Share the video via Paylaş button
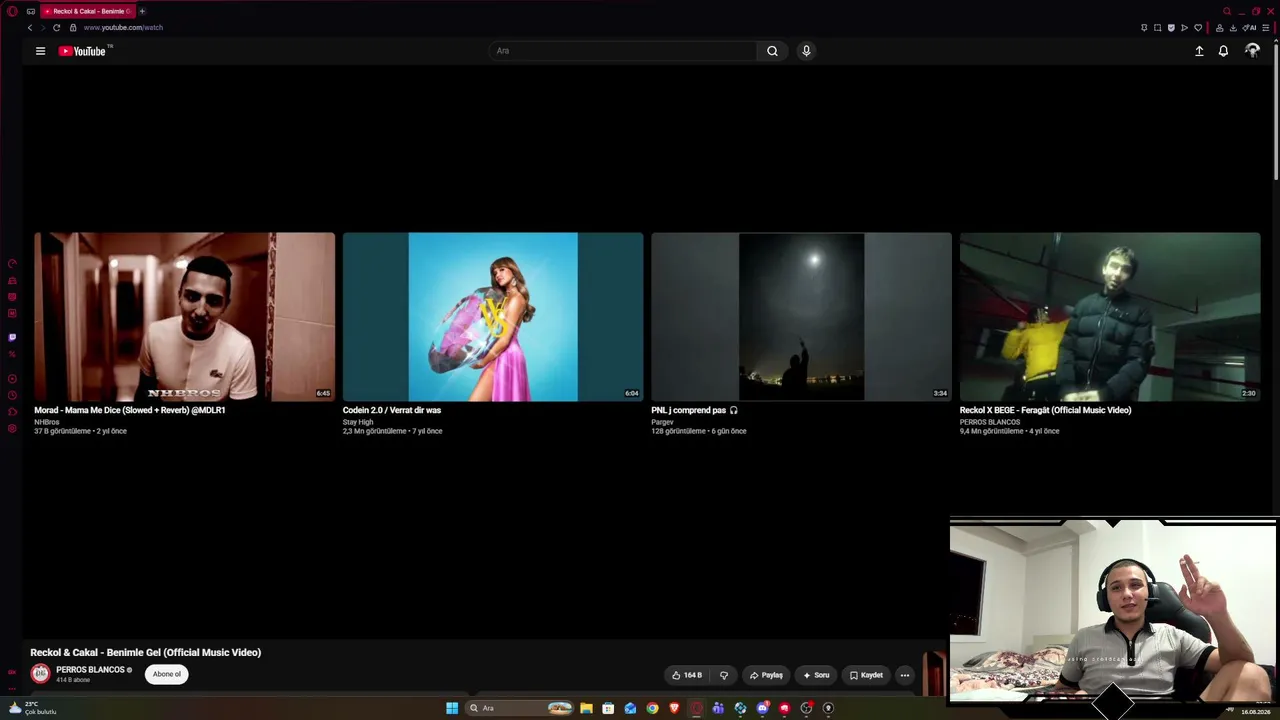The height and width of the screenshot is (720, 1280). tap(766, 675)
